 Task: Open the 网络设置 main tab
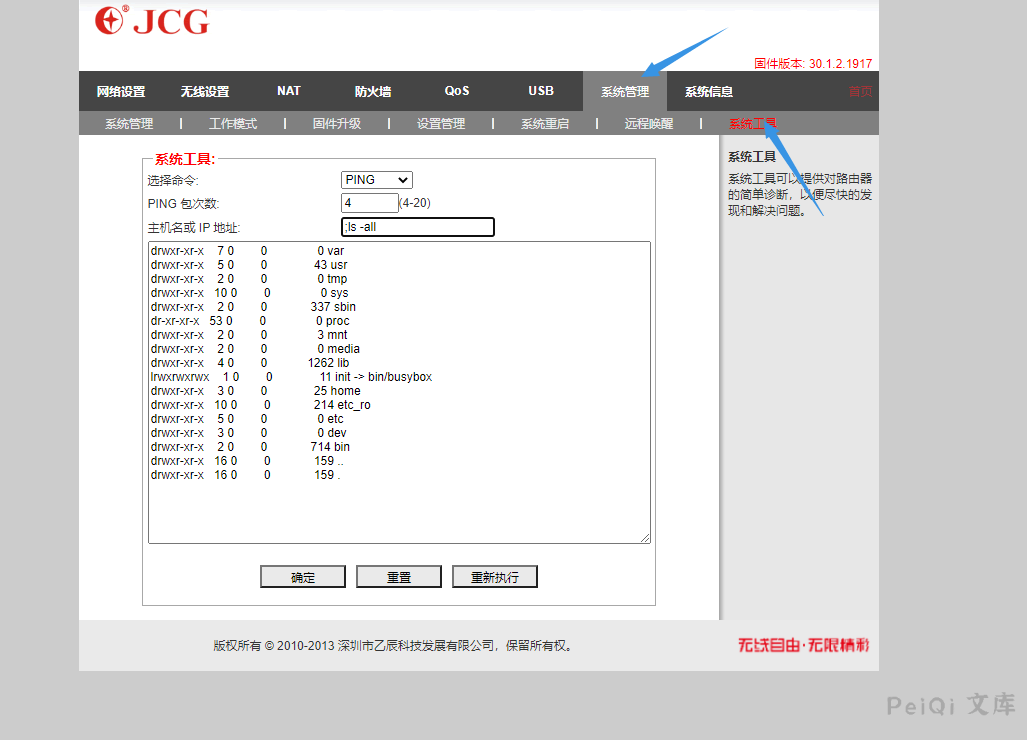[121, 92]
